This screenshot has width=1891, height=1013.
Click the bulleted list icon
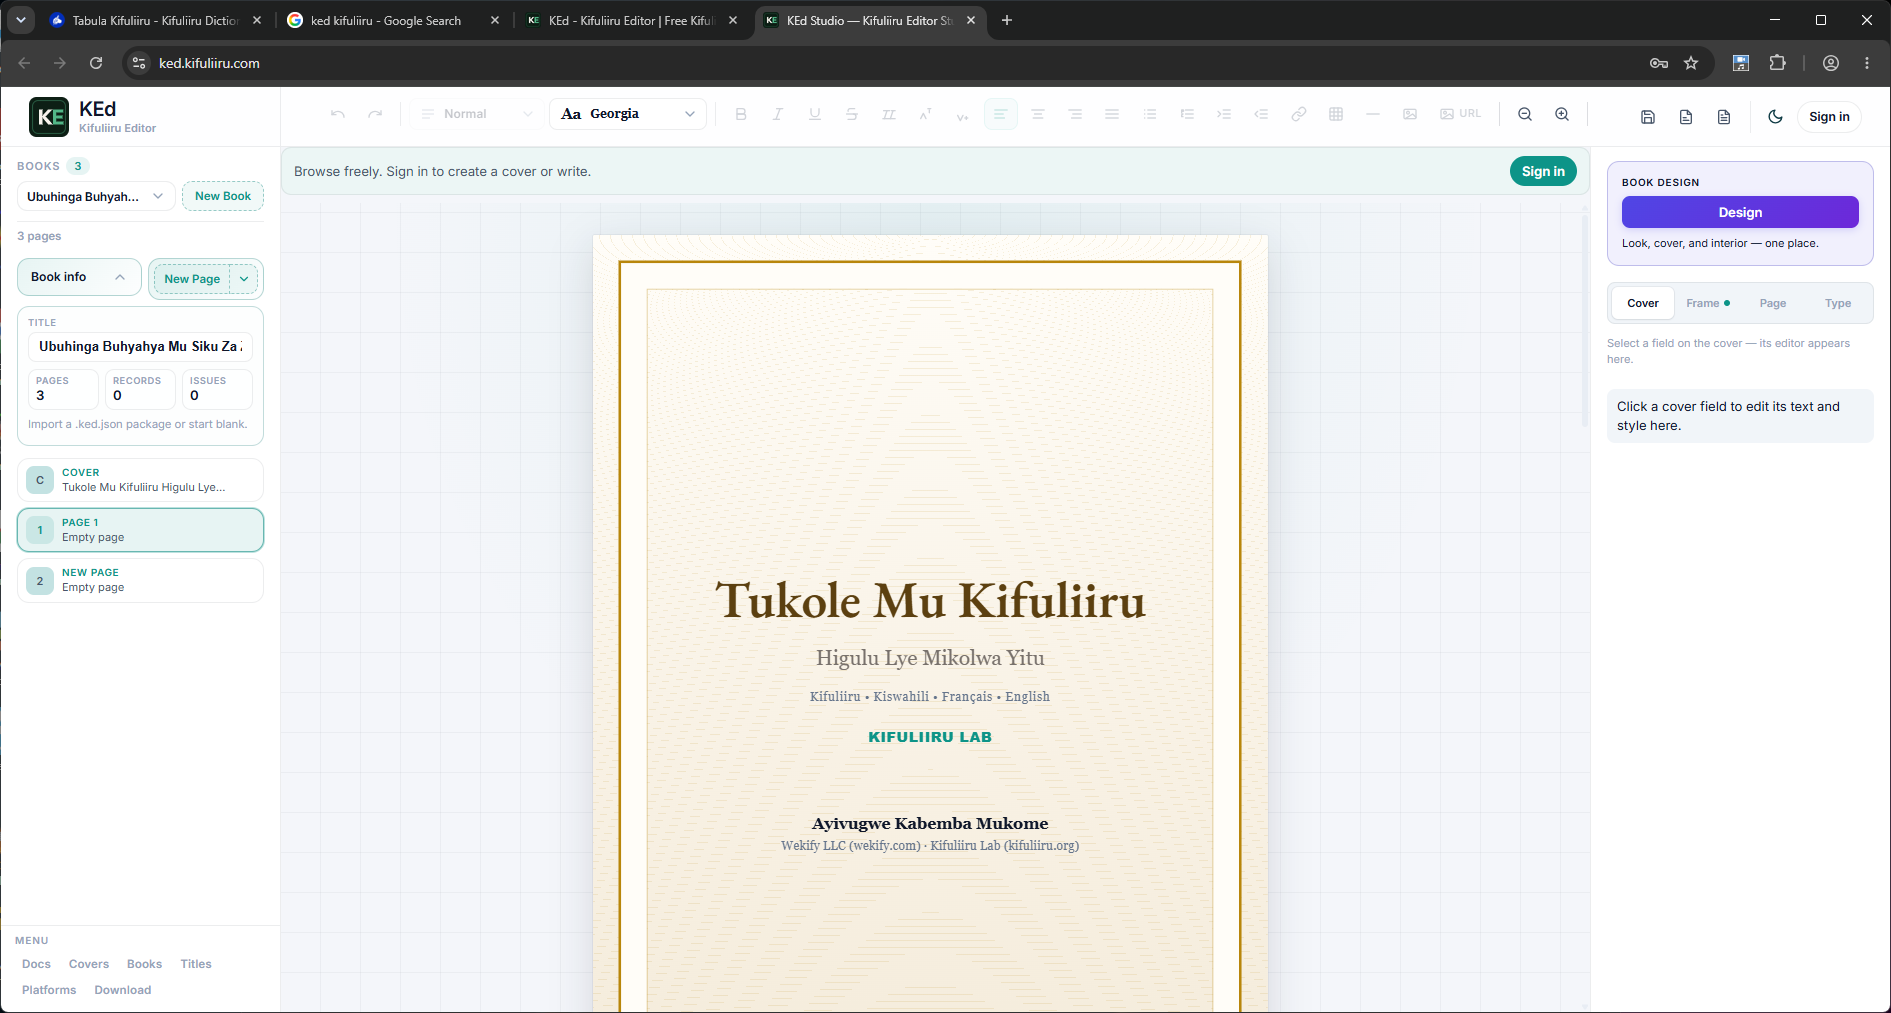click(x=1150, y=114)
